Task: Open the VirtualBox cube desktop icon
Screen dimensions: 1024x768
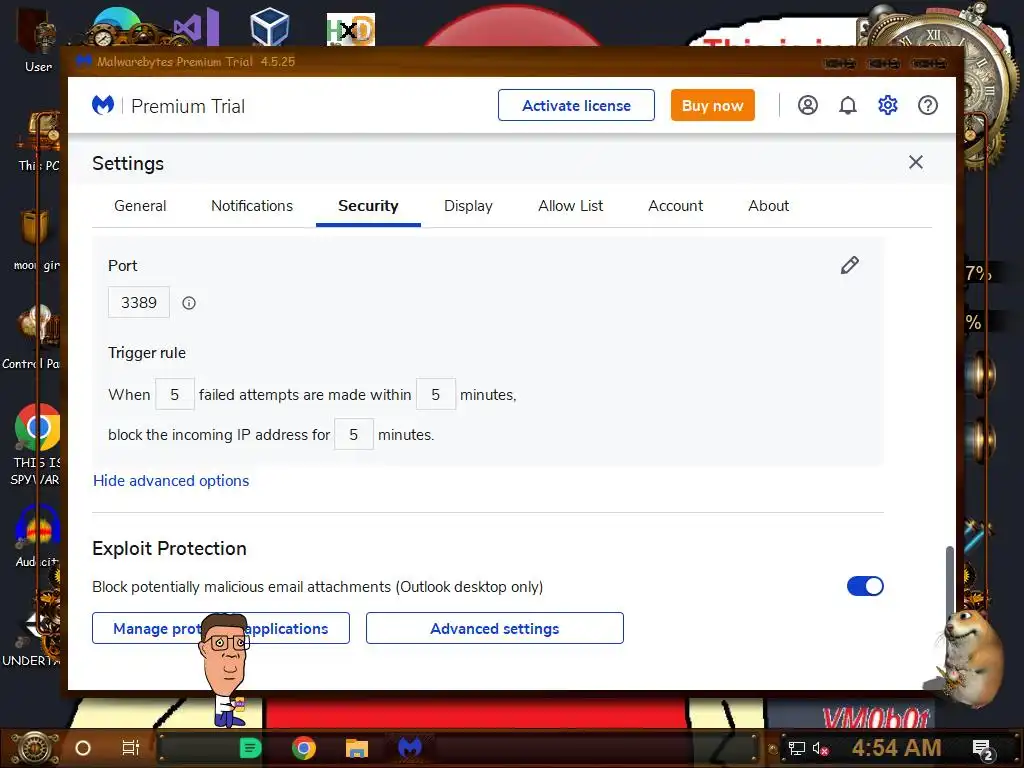Action: point(270,27)
